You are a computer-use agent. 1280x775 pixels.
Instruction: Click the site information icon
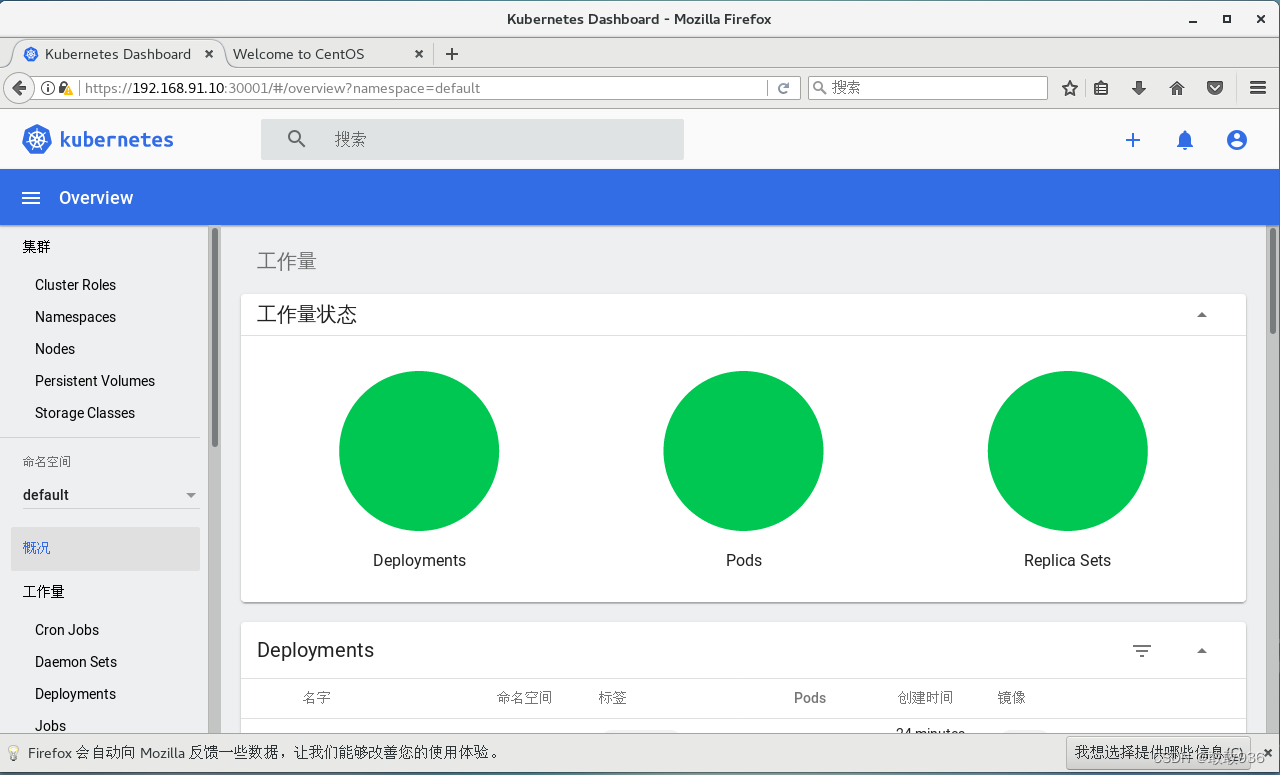point(48,88)
